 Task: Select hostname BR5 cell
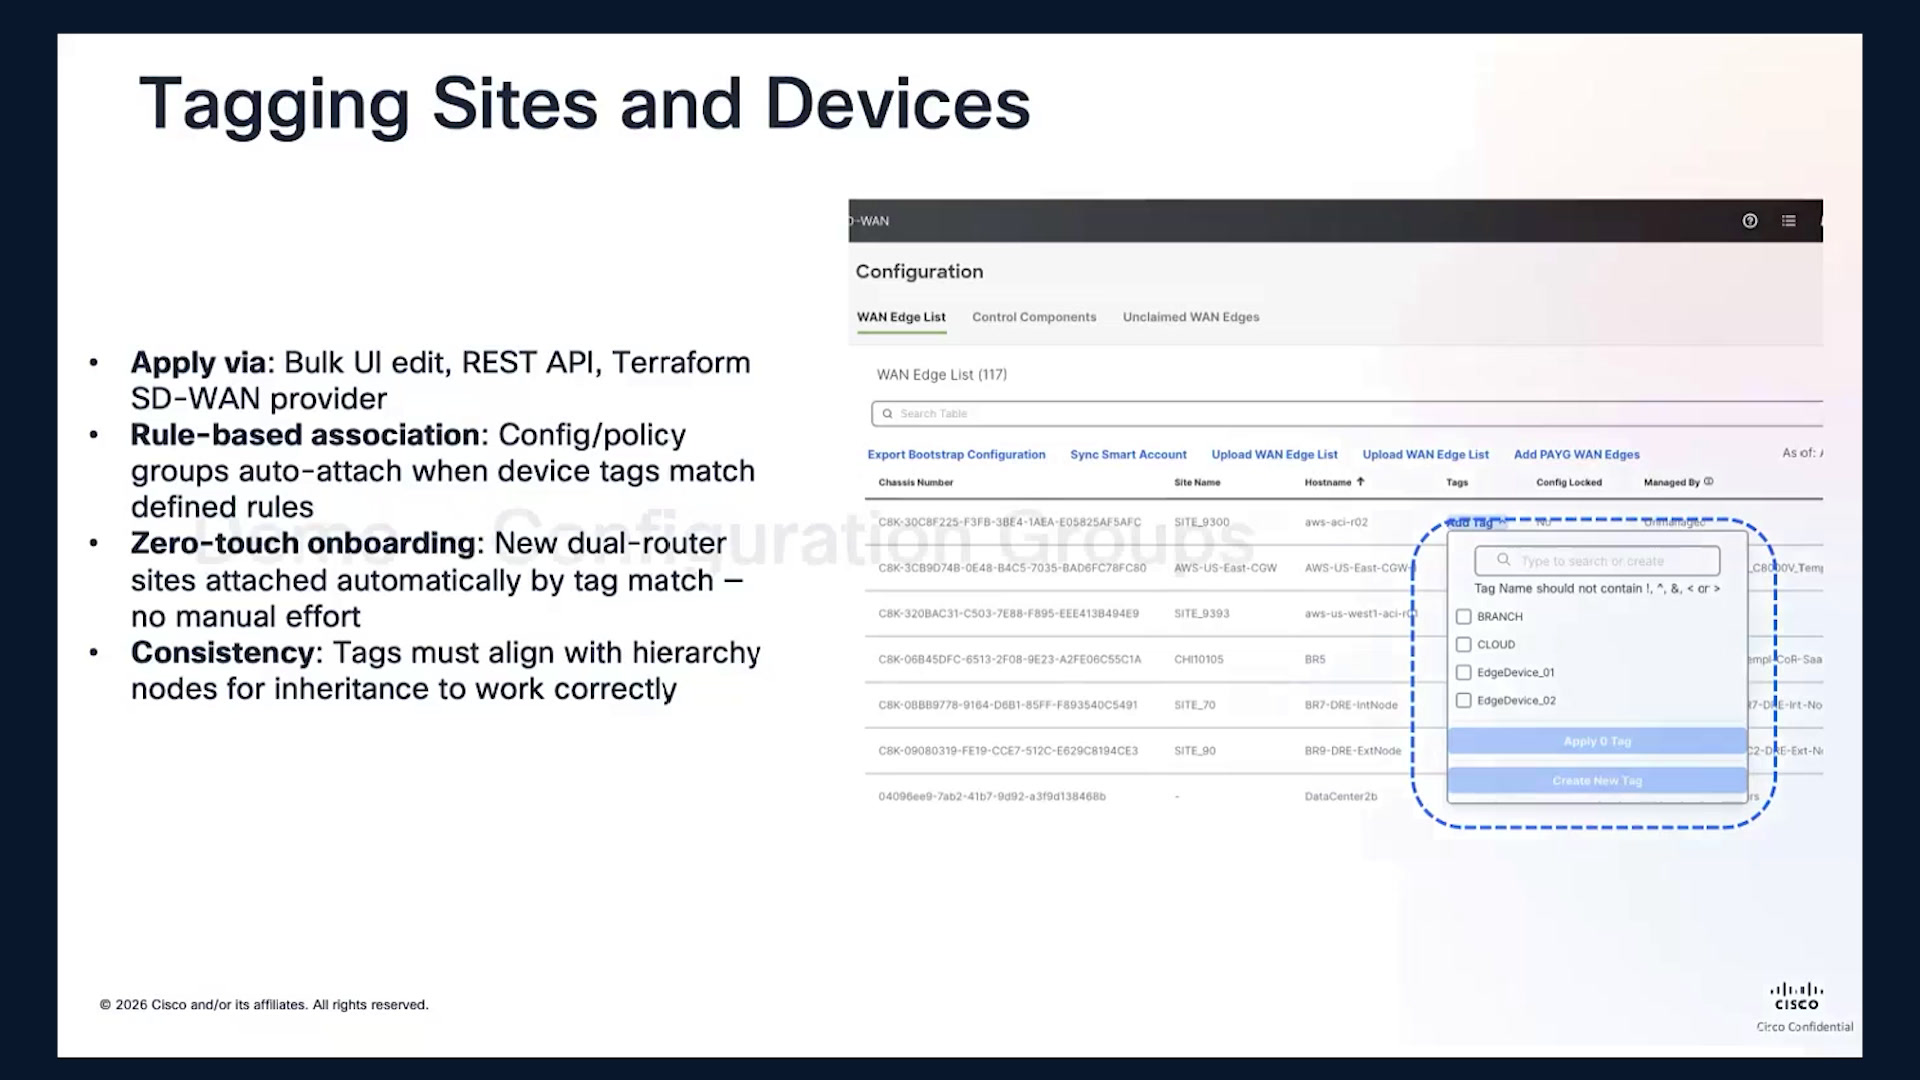[x=1314, y=660]
